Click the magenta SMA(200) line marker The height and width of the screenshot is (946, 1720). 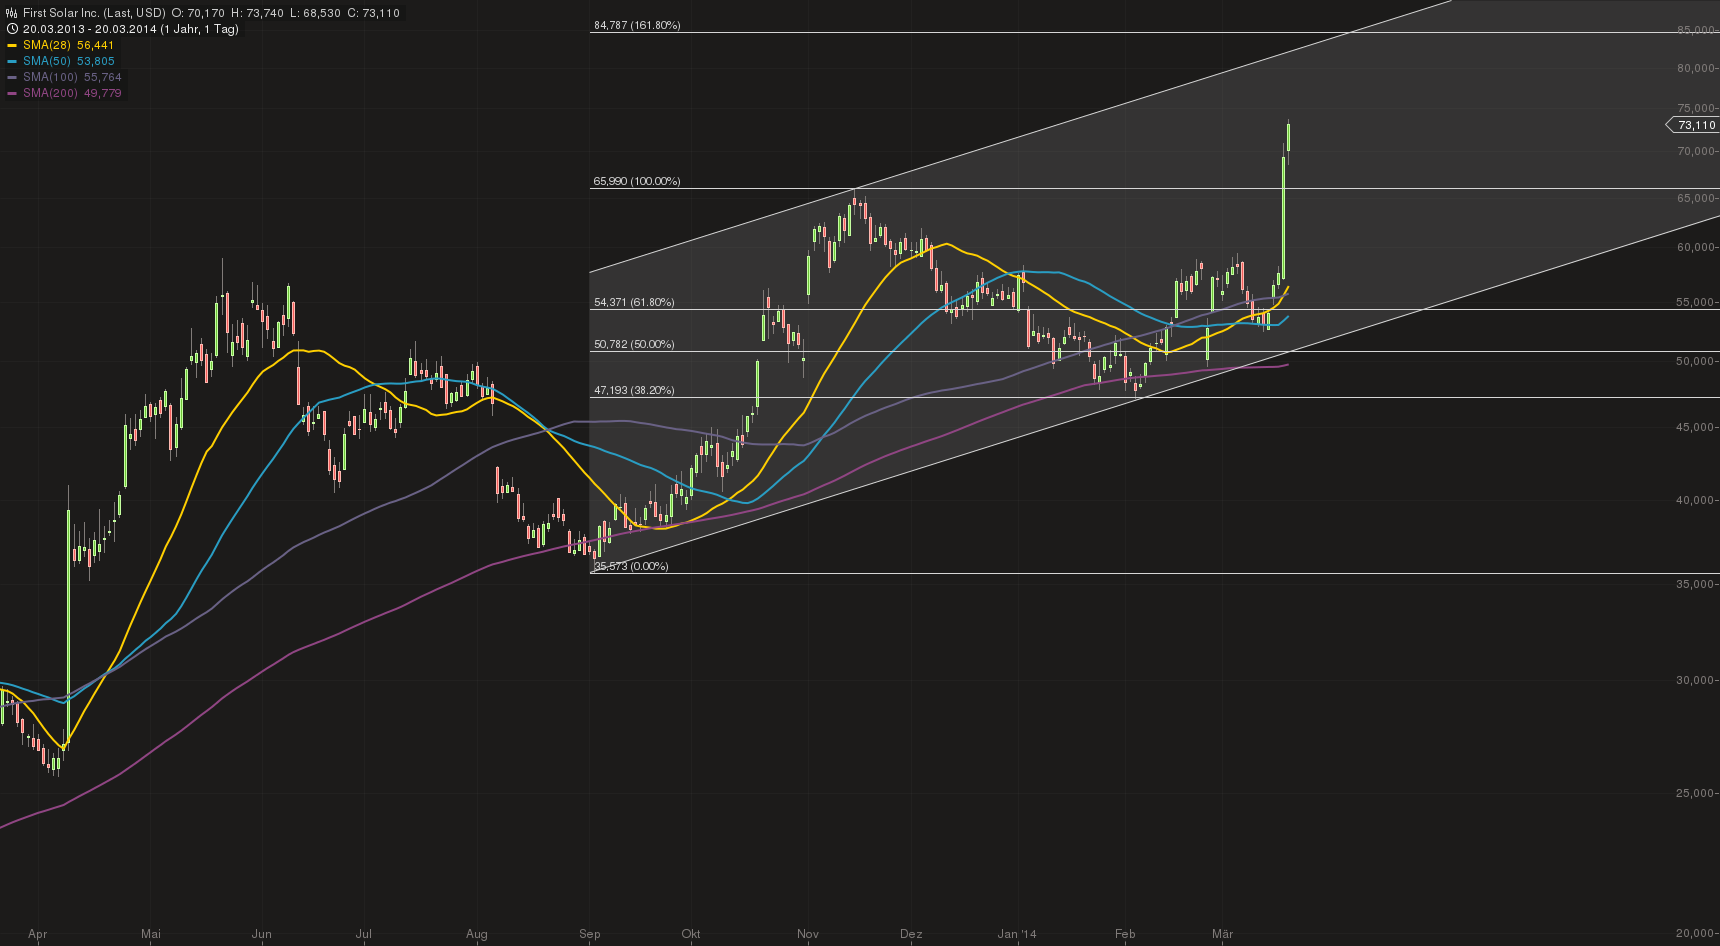coord(12,94)
